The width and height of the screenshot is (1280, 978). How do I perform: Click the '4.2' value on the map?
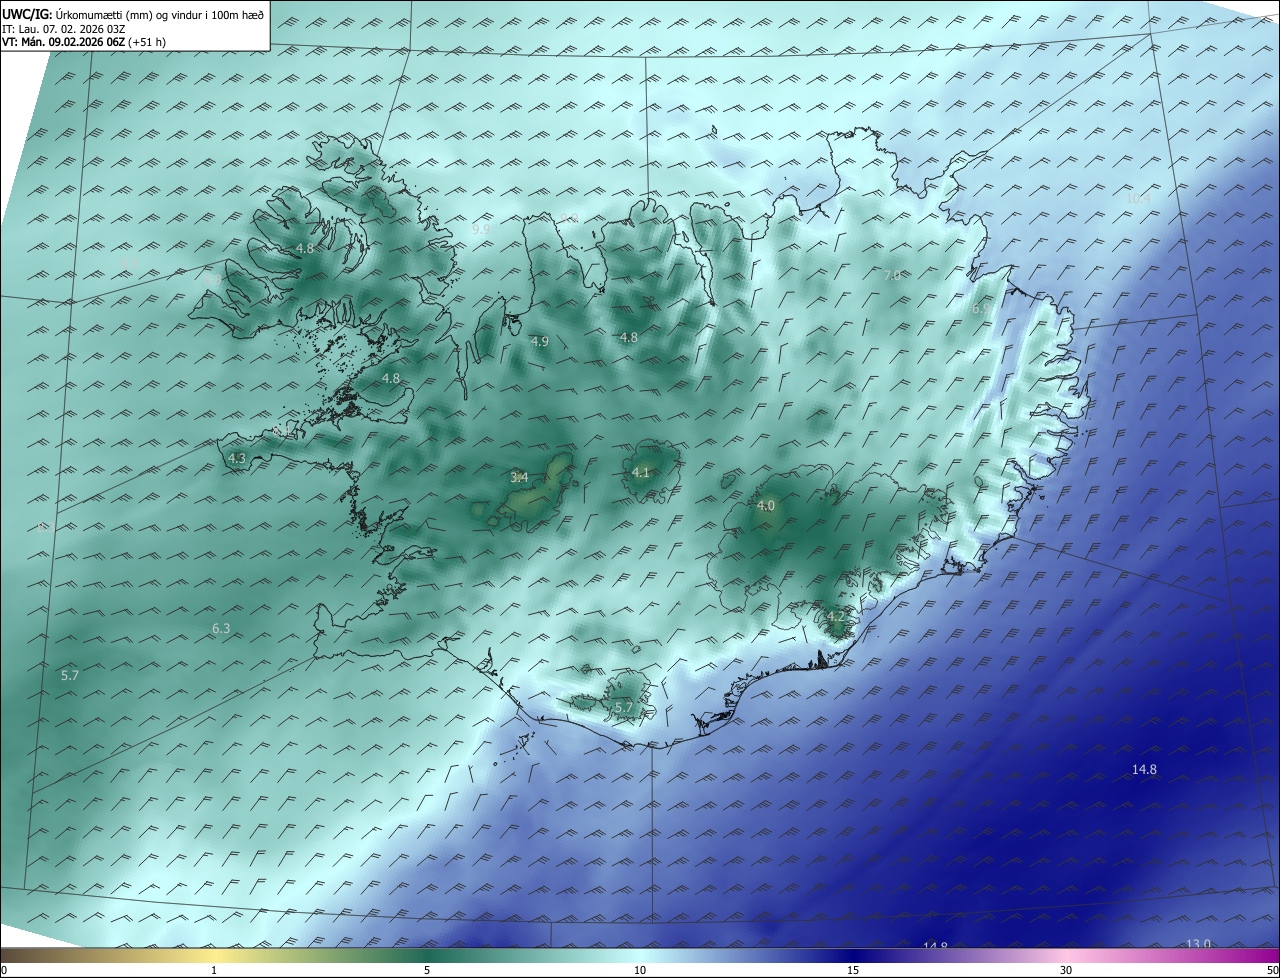pos(836,617)
